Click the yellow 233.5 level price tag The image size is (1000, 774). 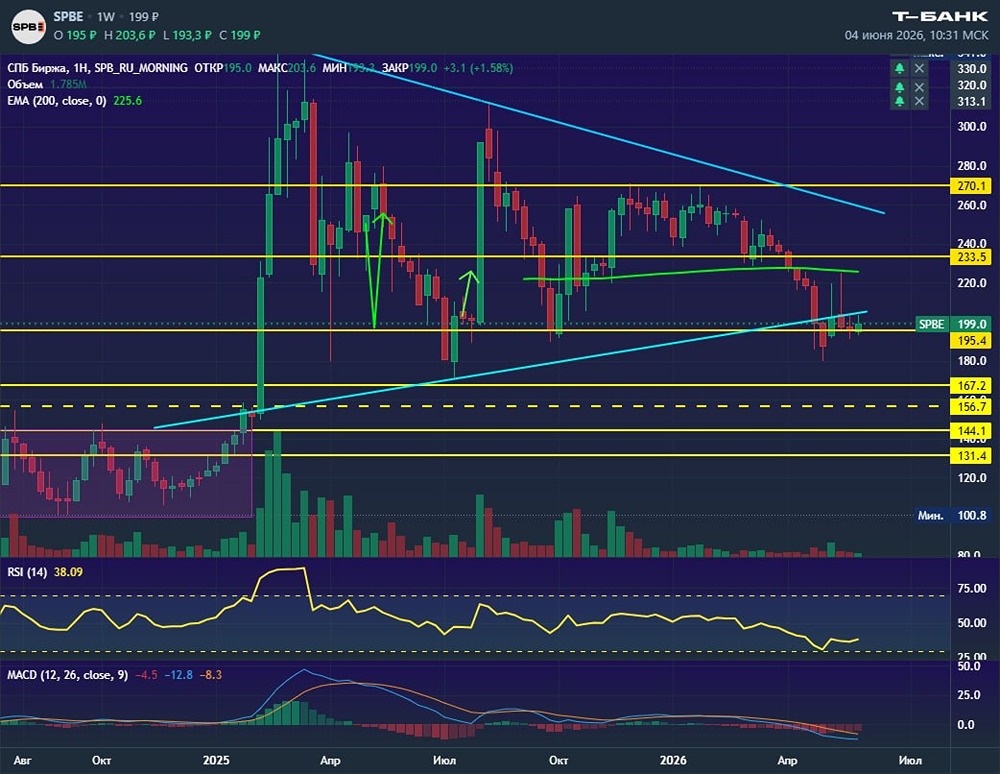click(971, 257)
